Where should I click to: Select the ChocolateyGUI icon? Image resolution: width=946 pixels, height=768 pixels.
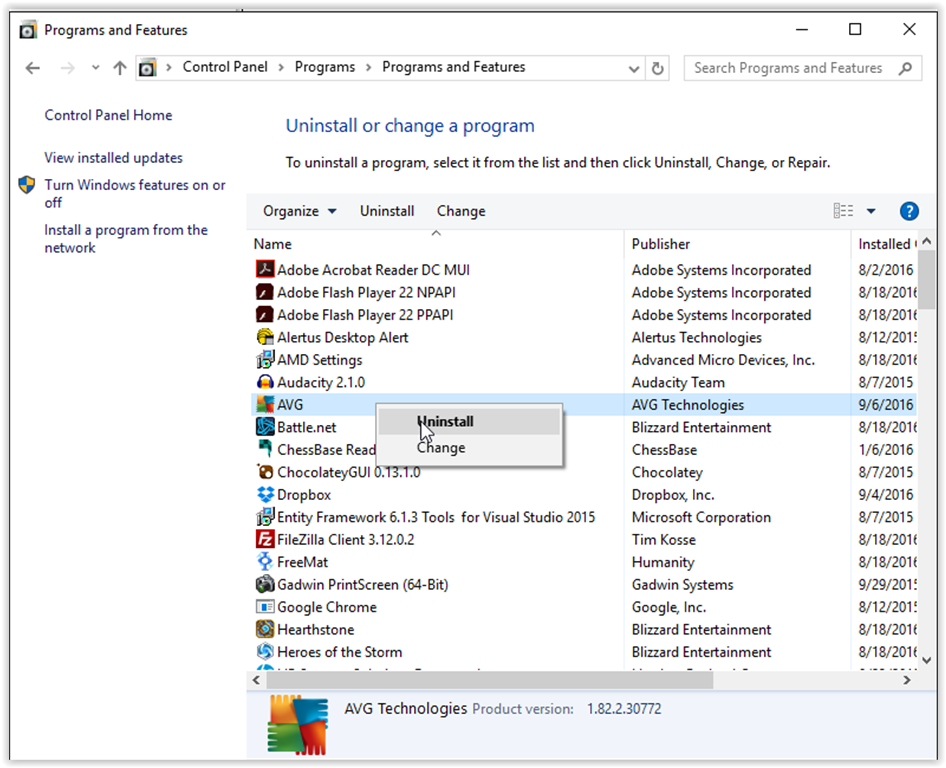[x=265, y=472]
